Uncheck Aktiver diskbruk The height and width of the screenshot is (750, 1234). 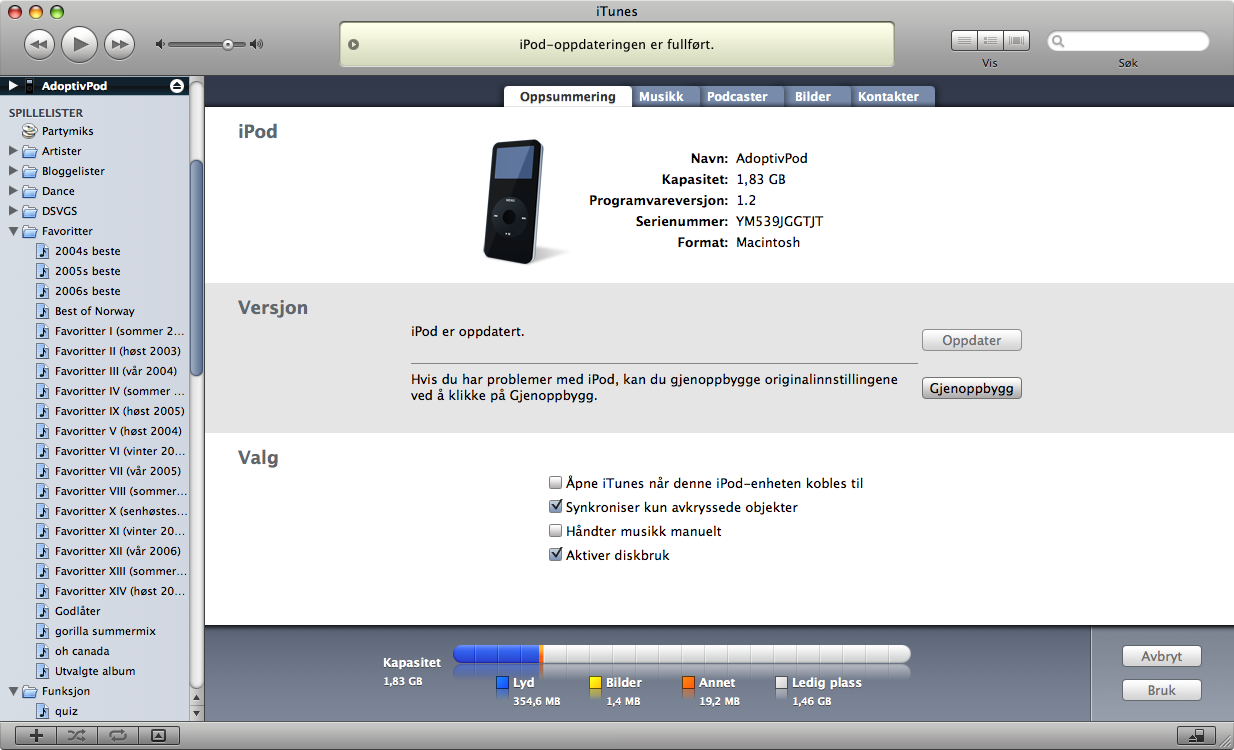[x=556, y=554]
